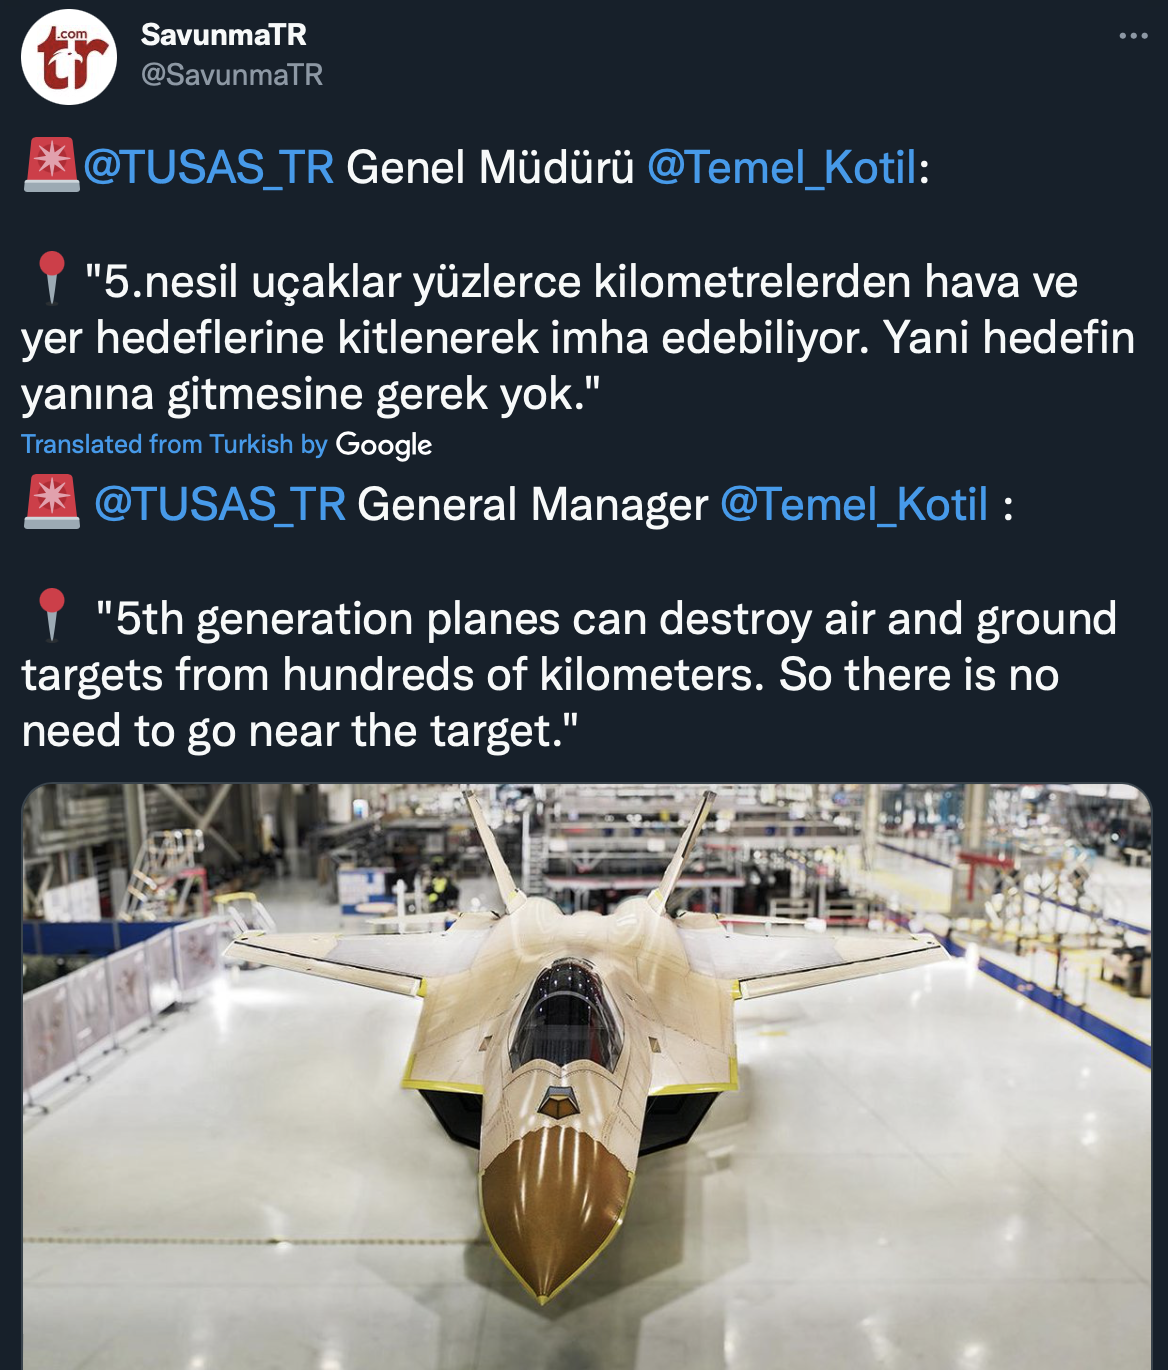Click the red pin emoji before "5th generation"
1168x1370 pixels.
tap(51, 615)
